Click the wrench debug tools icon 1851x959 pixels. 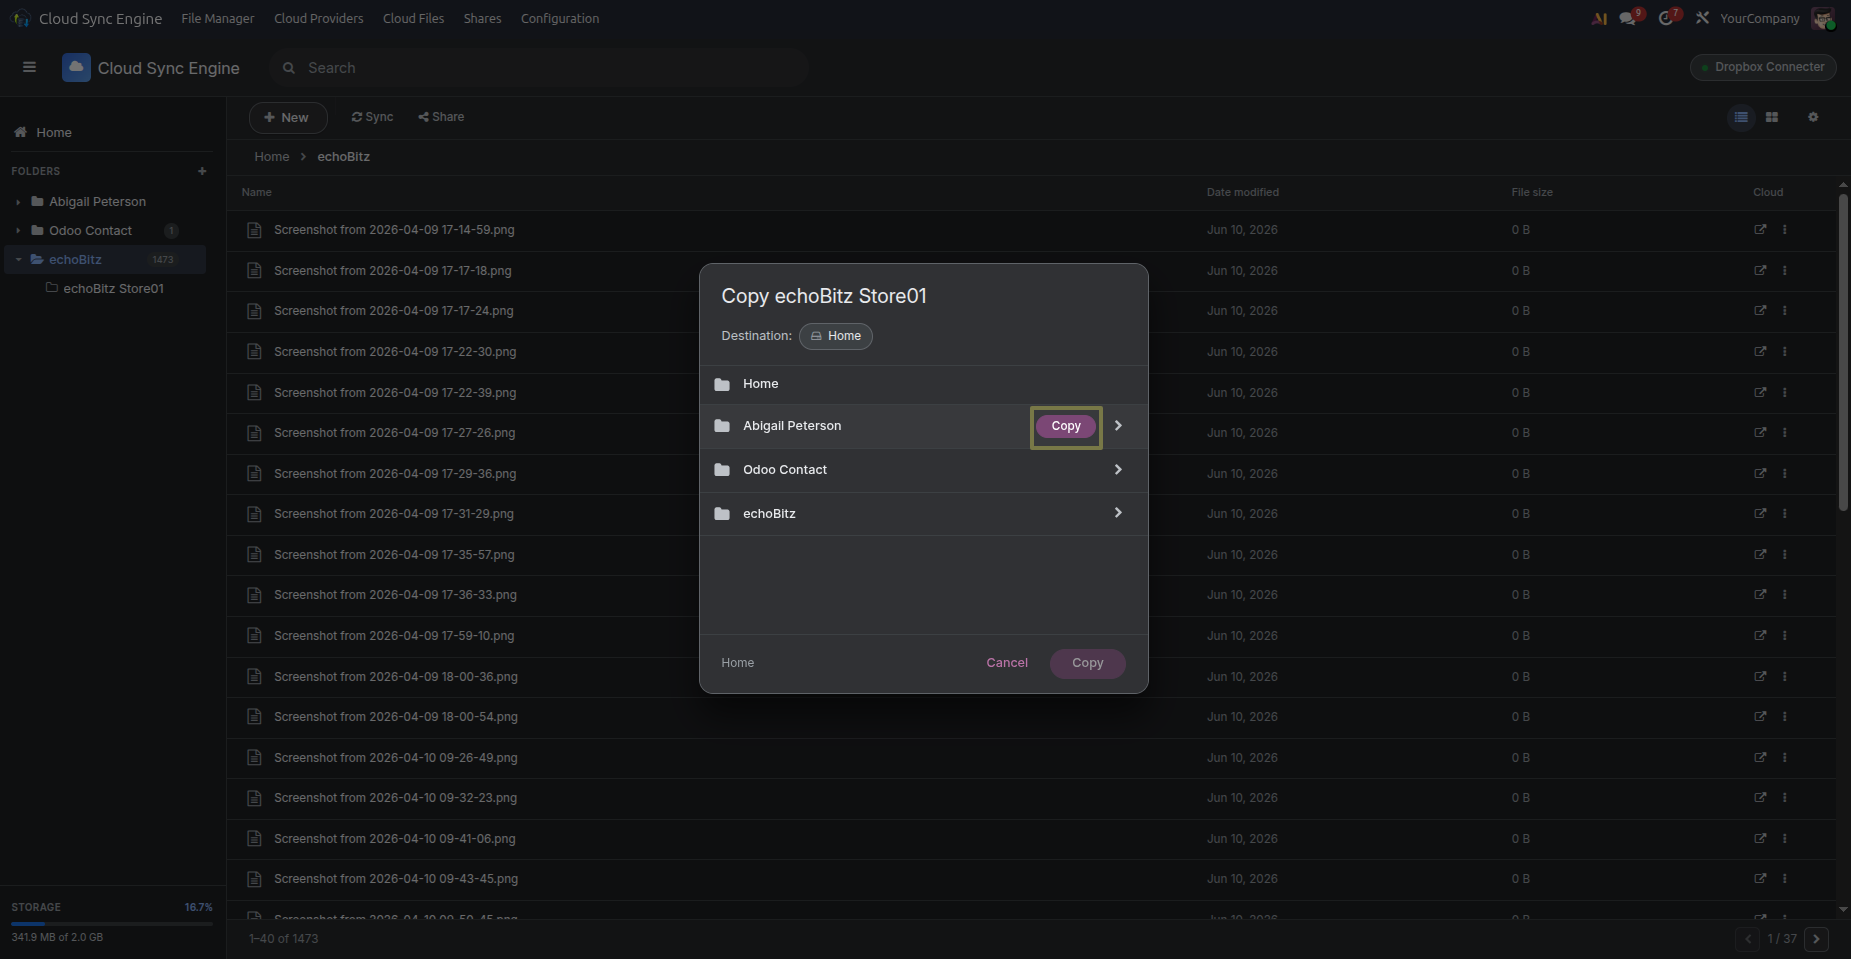coord(1702,18)
